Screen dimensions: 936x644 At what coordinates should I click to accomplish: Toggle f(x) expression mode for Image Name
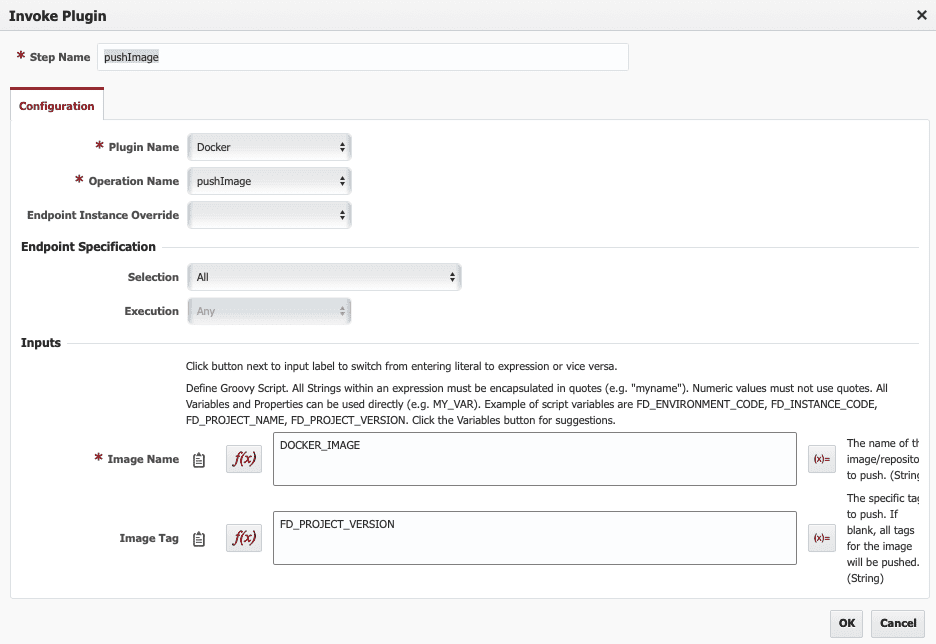[x=244, y=459]
